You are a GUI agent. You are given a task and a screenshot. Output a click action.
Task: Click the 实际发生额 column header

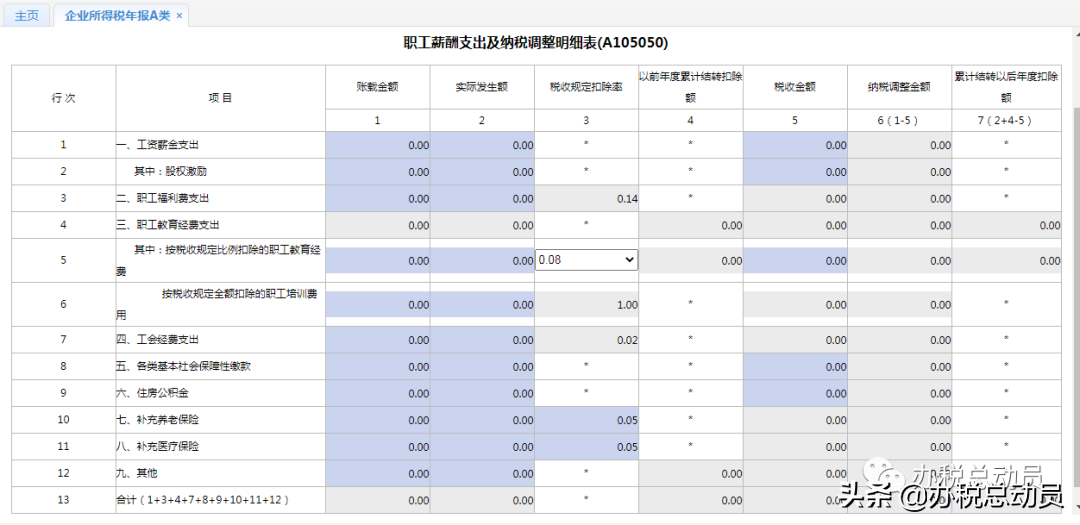[482, 87]
